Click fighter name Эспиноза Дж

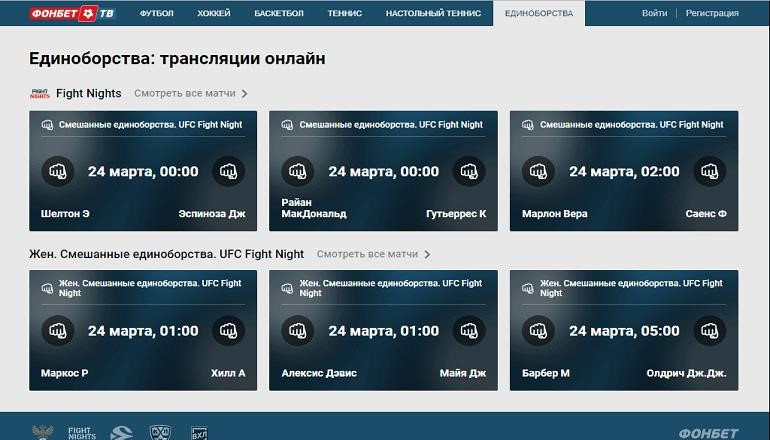coord(212,214)
